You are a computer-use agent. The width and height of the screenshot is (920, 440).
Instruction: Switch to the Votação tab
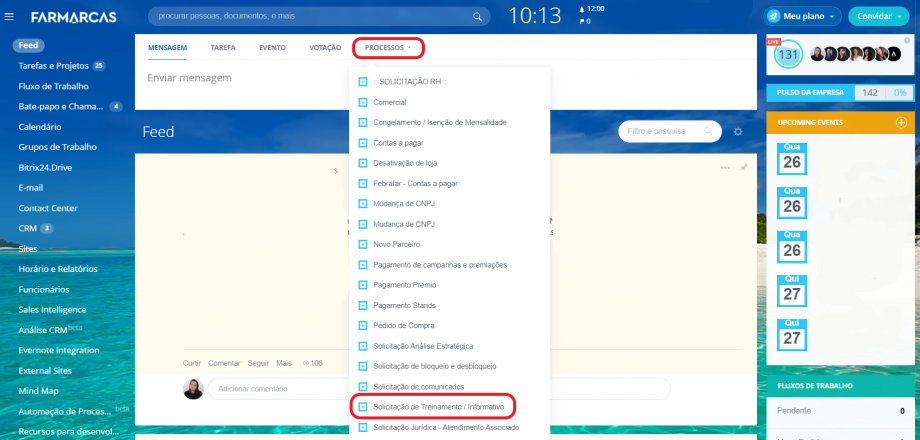tap(325, 47)
